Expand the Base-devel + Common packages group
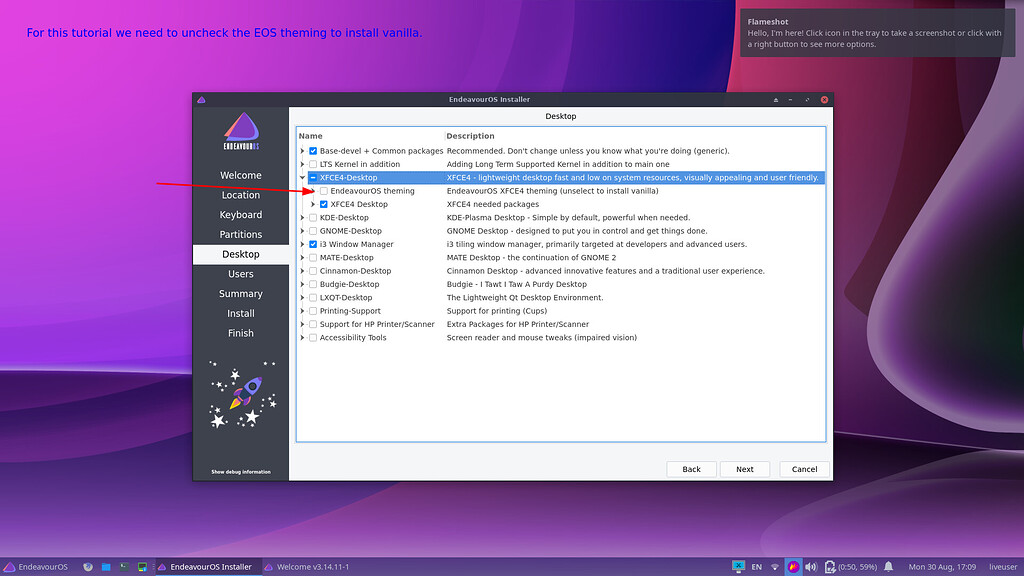1024x576 pixels. 302,151
